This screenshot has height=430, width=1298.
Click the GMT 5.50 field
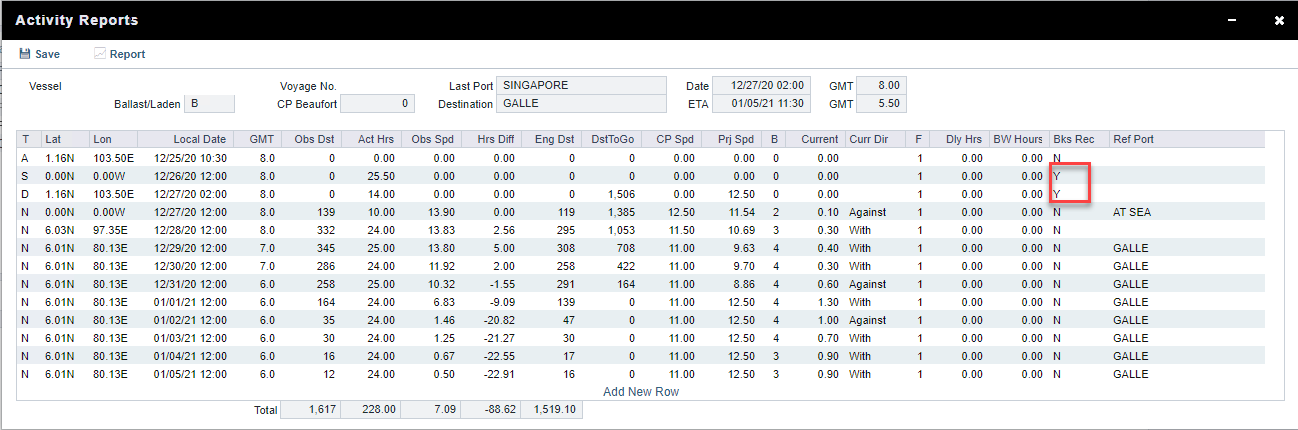[x=882, y=104]
